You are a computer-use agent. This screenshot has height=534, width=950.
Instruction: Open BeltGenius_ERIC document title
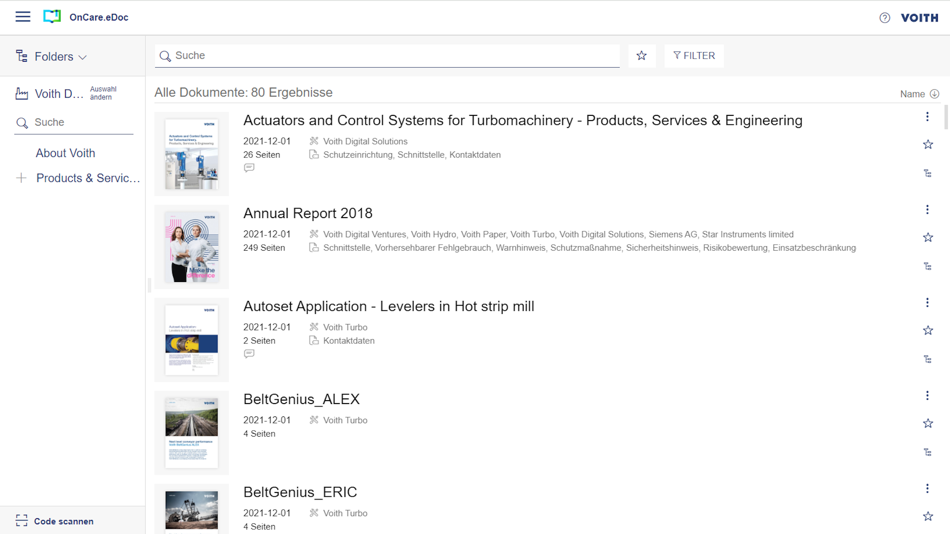[x=301, y=492]
